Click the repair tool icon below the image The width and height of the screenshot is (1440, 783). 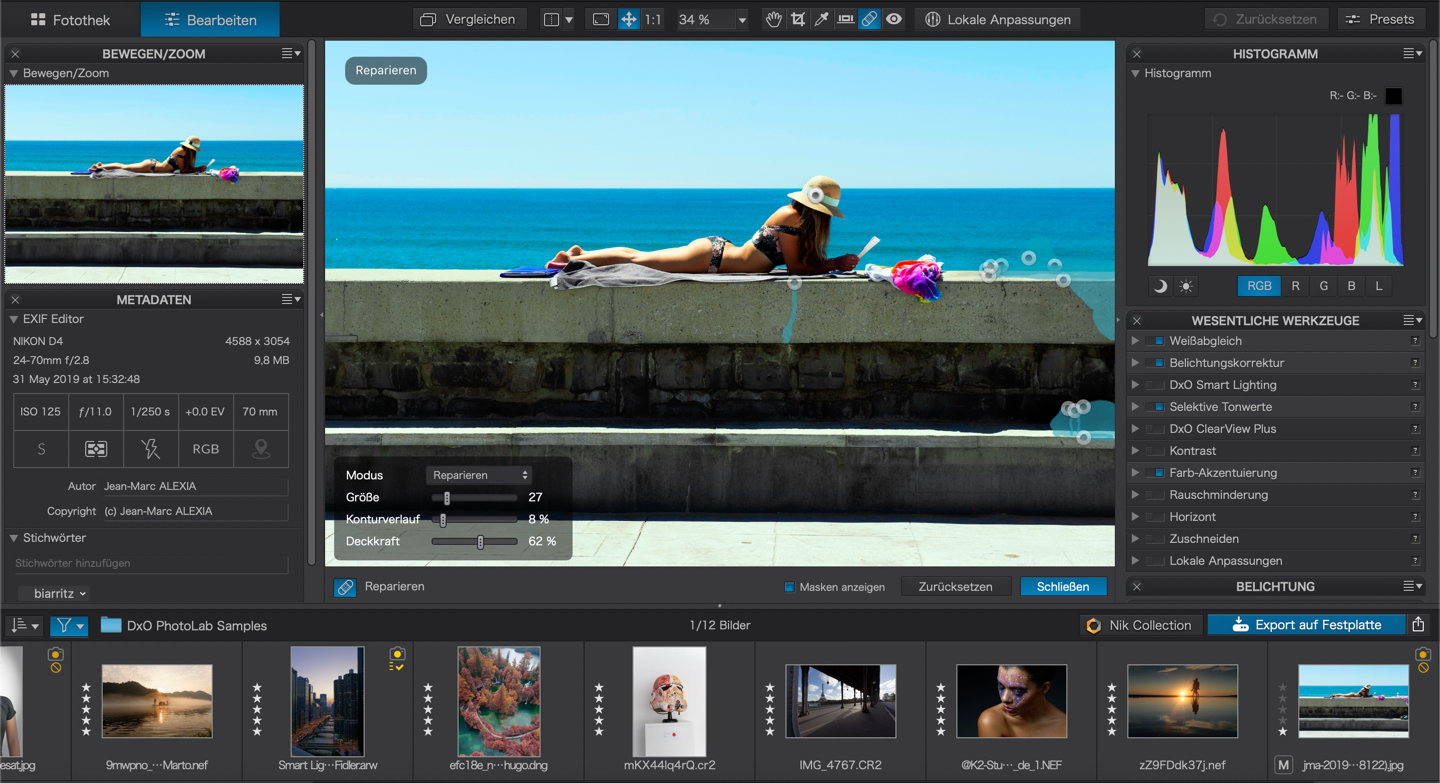345,587
